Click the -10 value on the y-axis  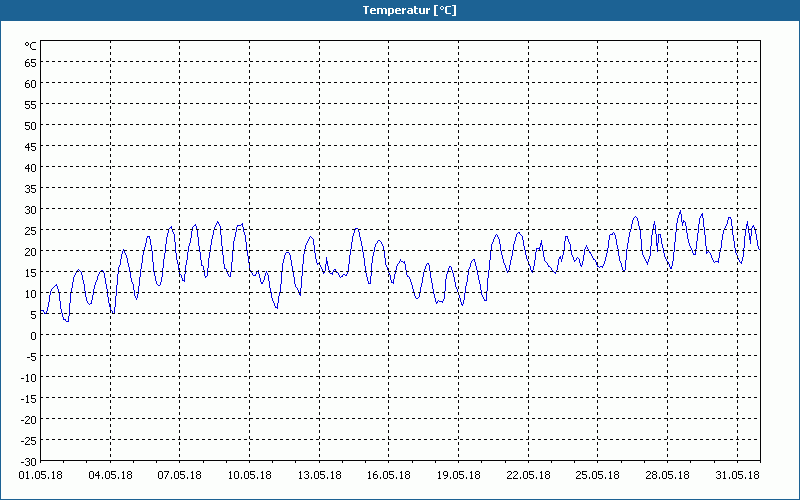[29, 378]
